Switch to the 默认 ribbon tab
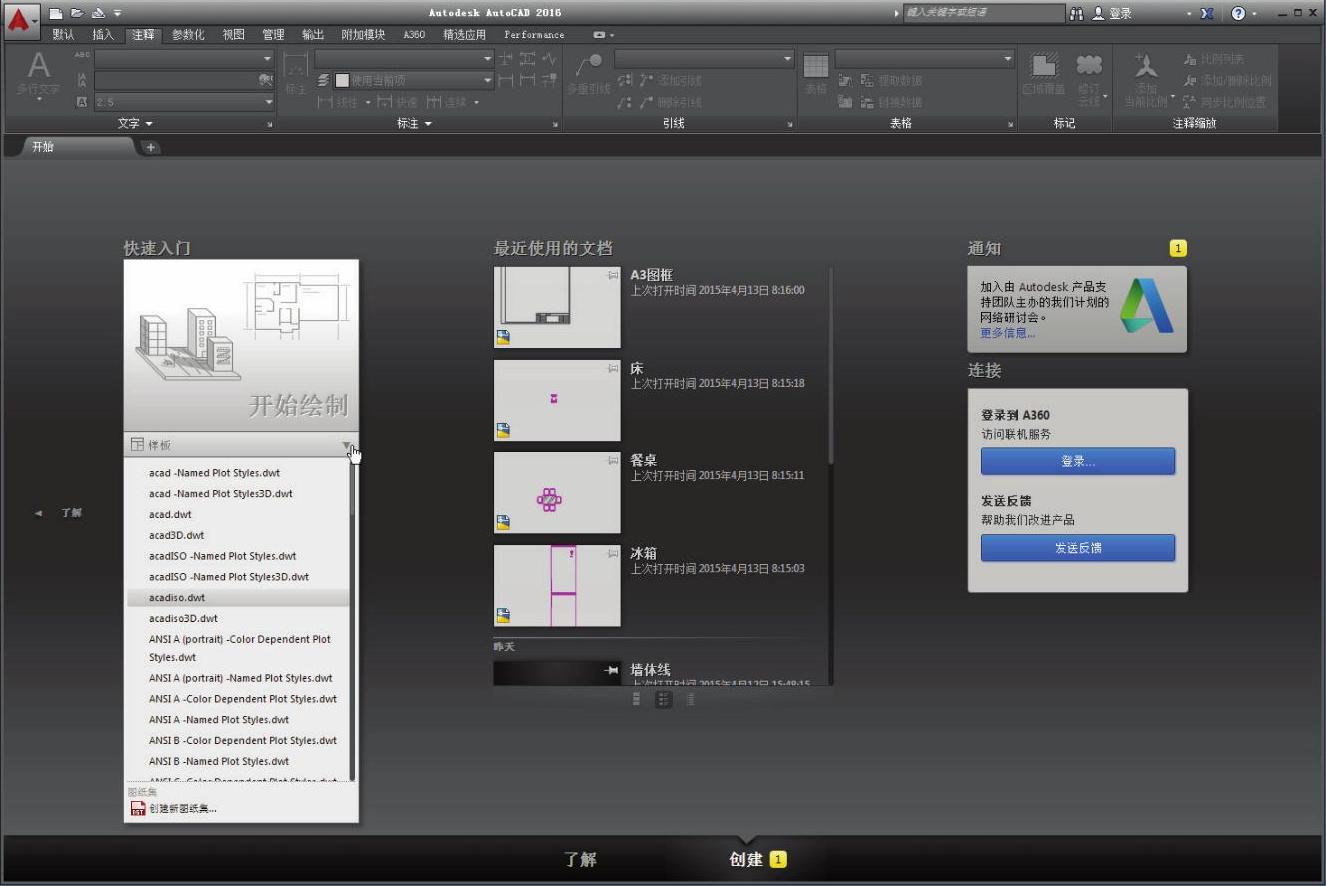The height and width of the screenshot is (886, 1326). point(63,34)
